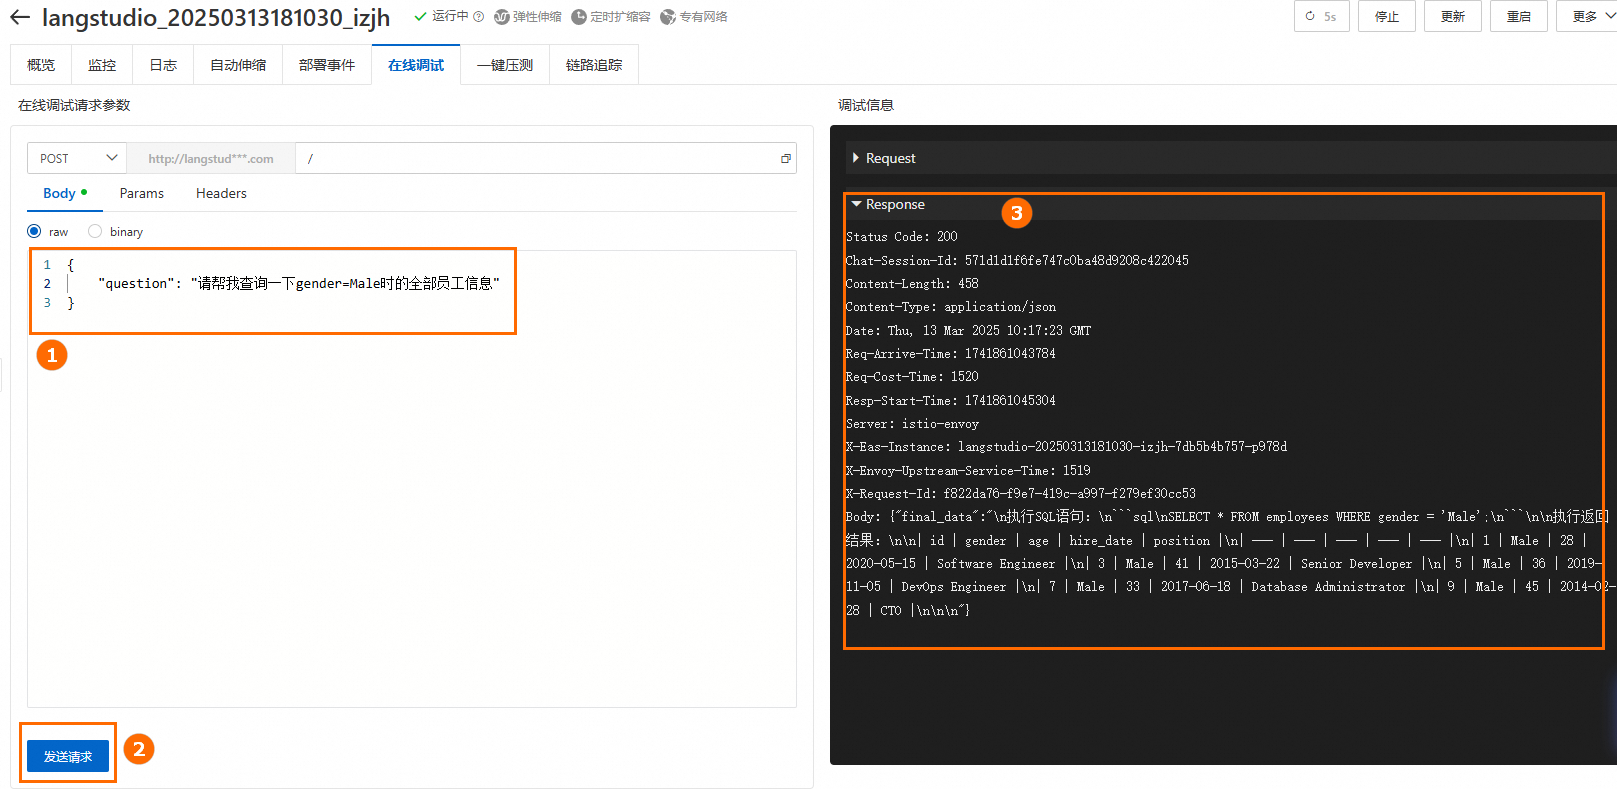1617x789 pixels.
Task: Select the binary body format
Action: click(x=95, y=231)
